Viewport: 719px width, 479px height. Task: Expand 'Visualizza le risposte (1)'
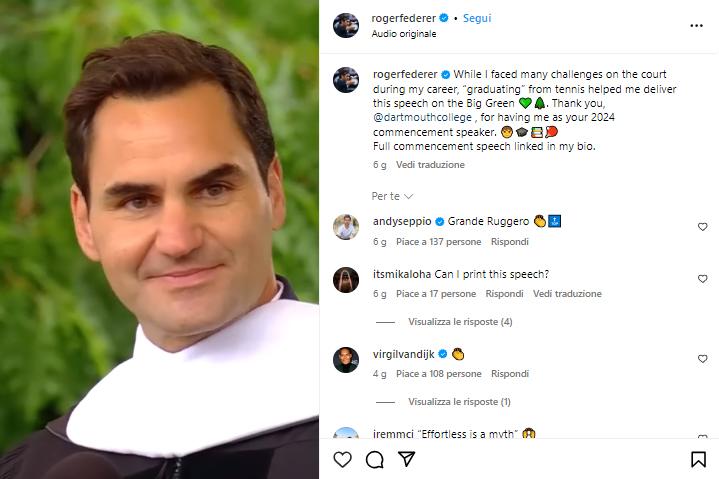pyautogui.click(x=459, y=402)
